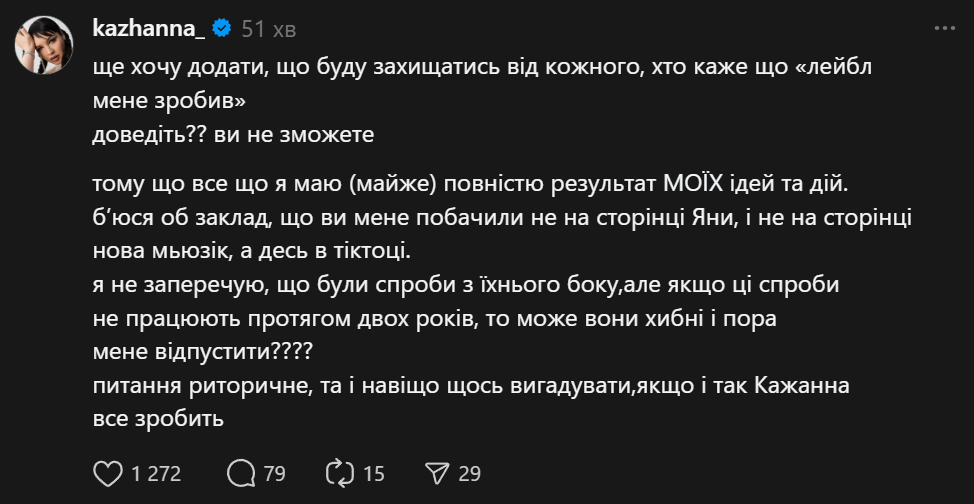Viewport: 974px width, 504px height.
Task: Open replies via the comment bubble icon
Action: pos(241,472)
